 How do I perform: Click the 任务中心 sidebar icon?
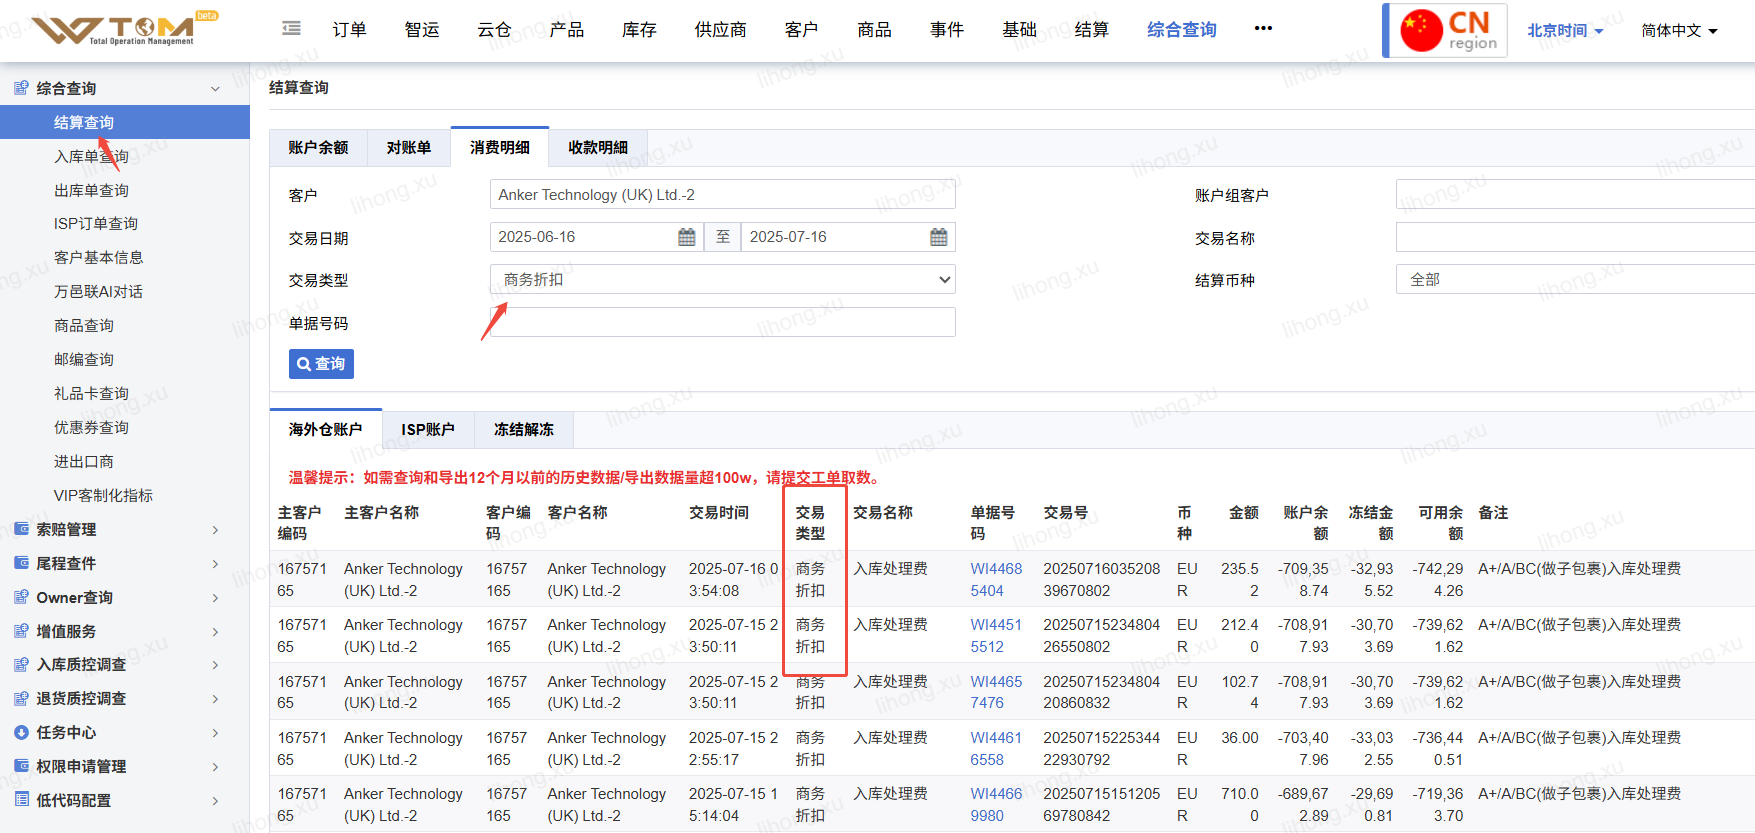21,732
